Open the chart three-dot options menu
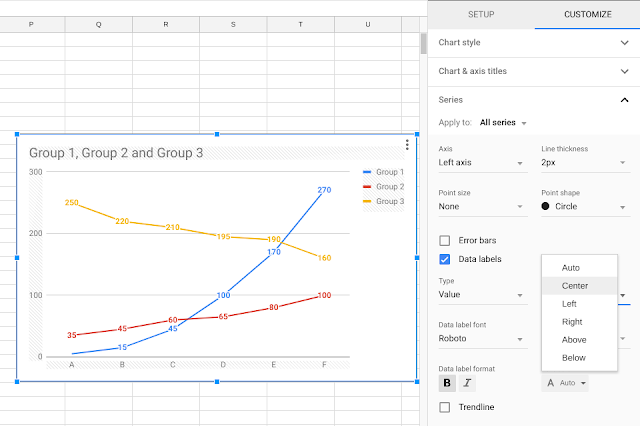This screenshot has width=640, height=426. tap(407, 145)
